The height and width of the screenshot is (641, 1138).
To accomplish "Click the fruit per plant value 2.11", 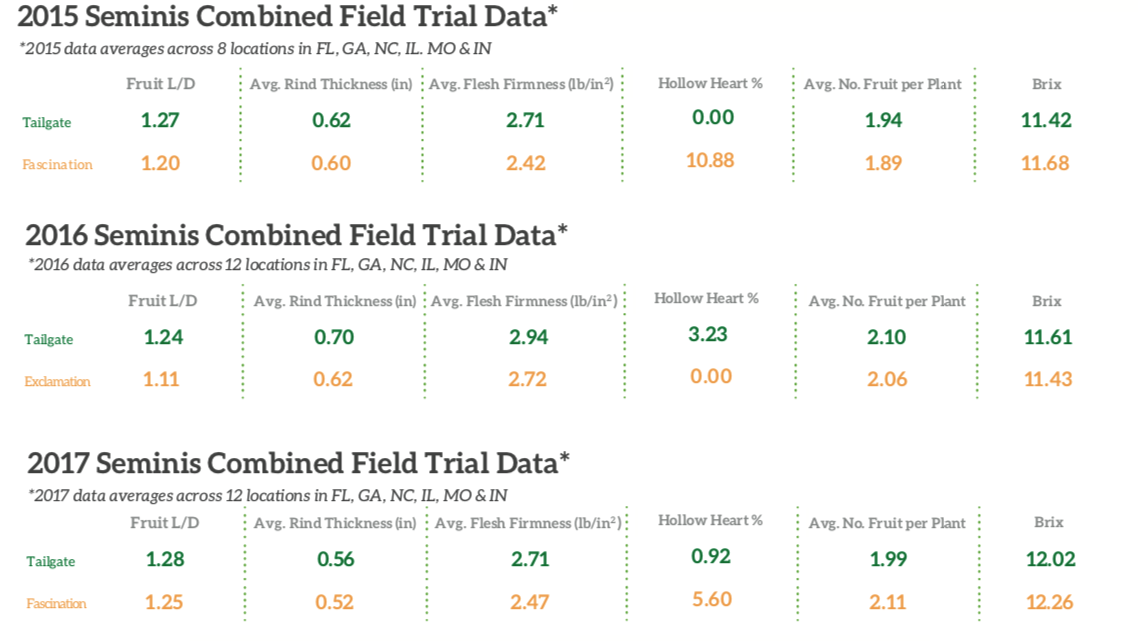I will [887, 602].
